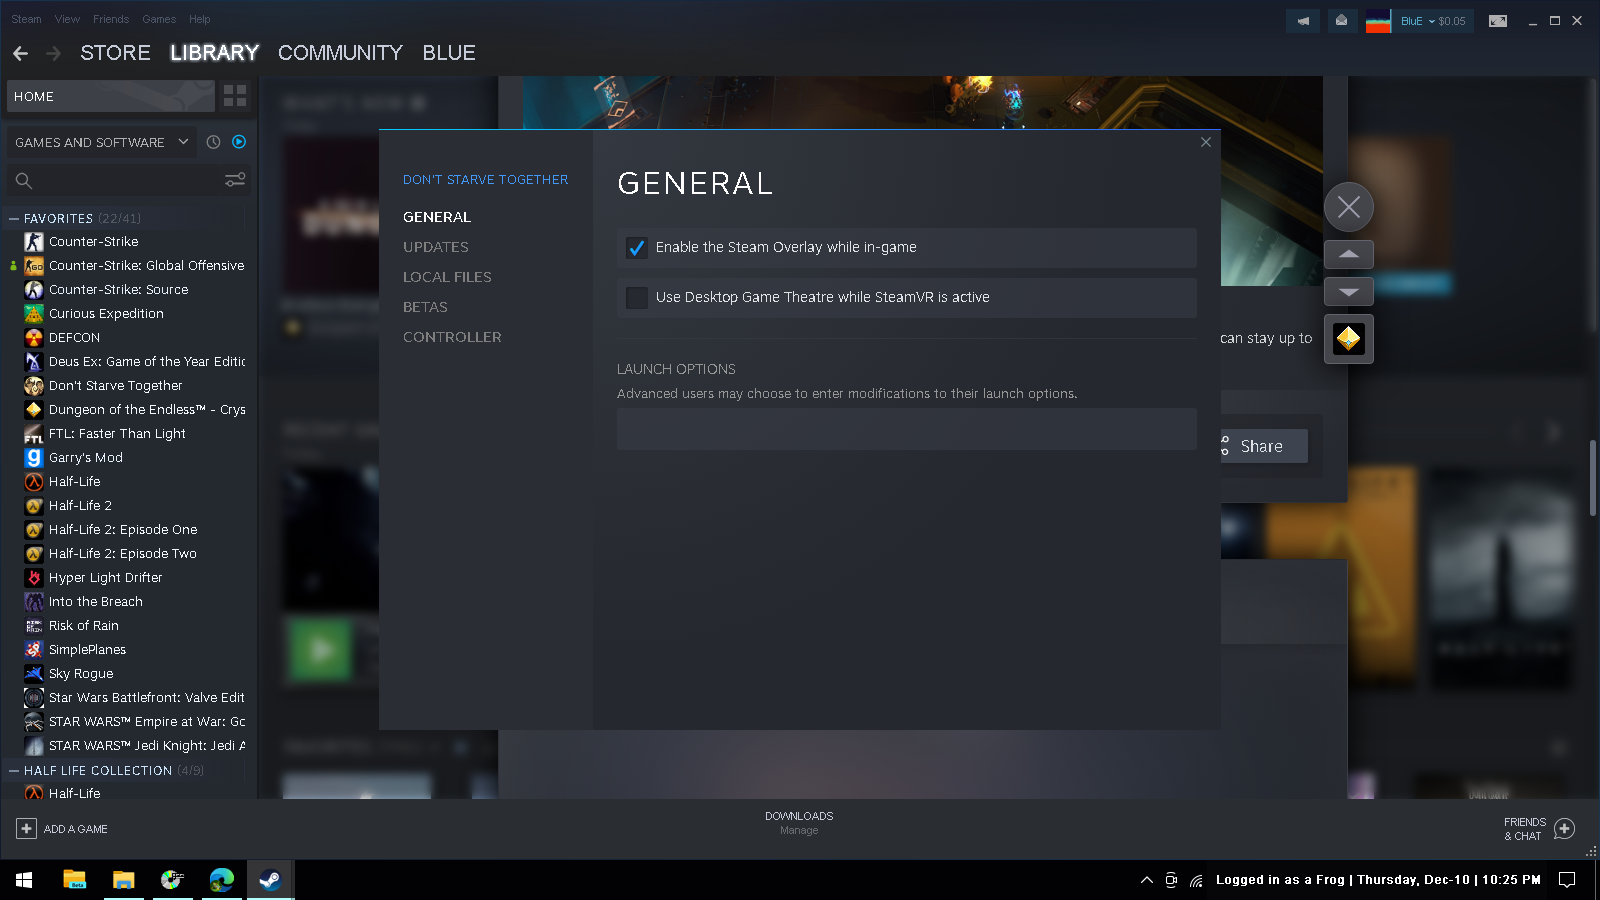The width and height of the screenshot is (1600, 900).
Task: Open Windows Start menu
Action: click(24, 880)
